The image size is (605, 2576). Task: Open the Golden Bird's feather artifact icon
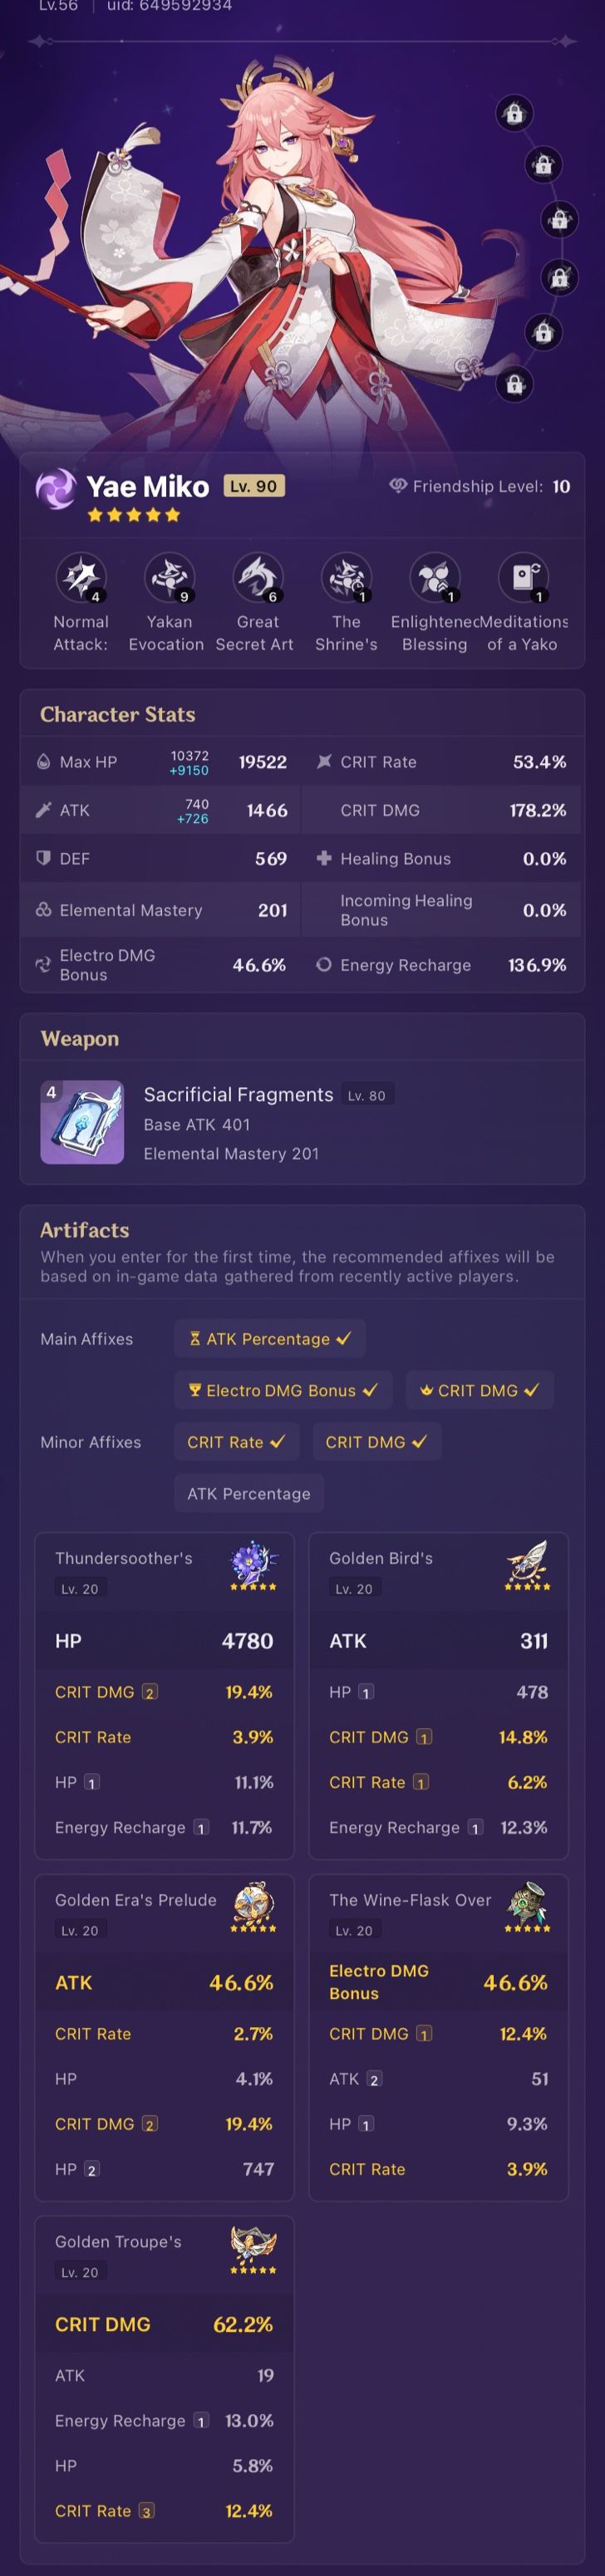(527, 1563)
